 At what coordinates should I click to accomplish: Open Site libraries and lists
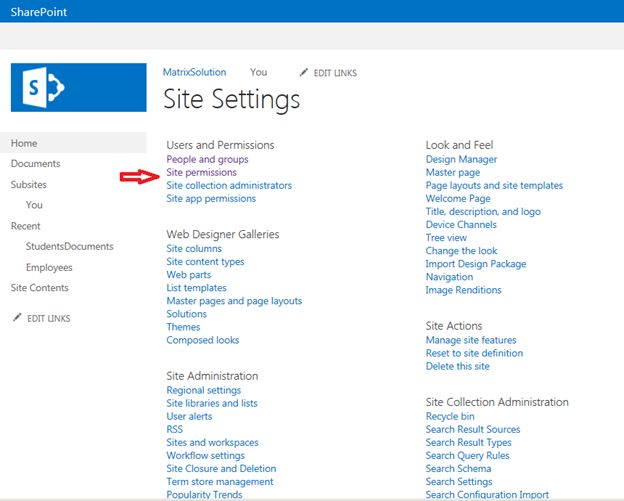coord(212,403)
